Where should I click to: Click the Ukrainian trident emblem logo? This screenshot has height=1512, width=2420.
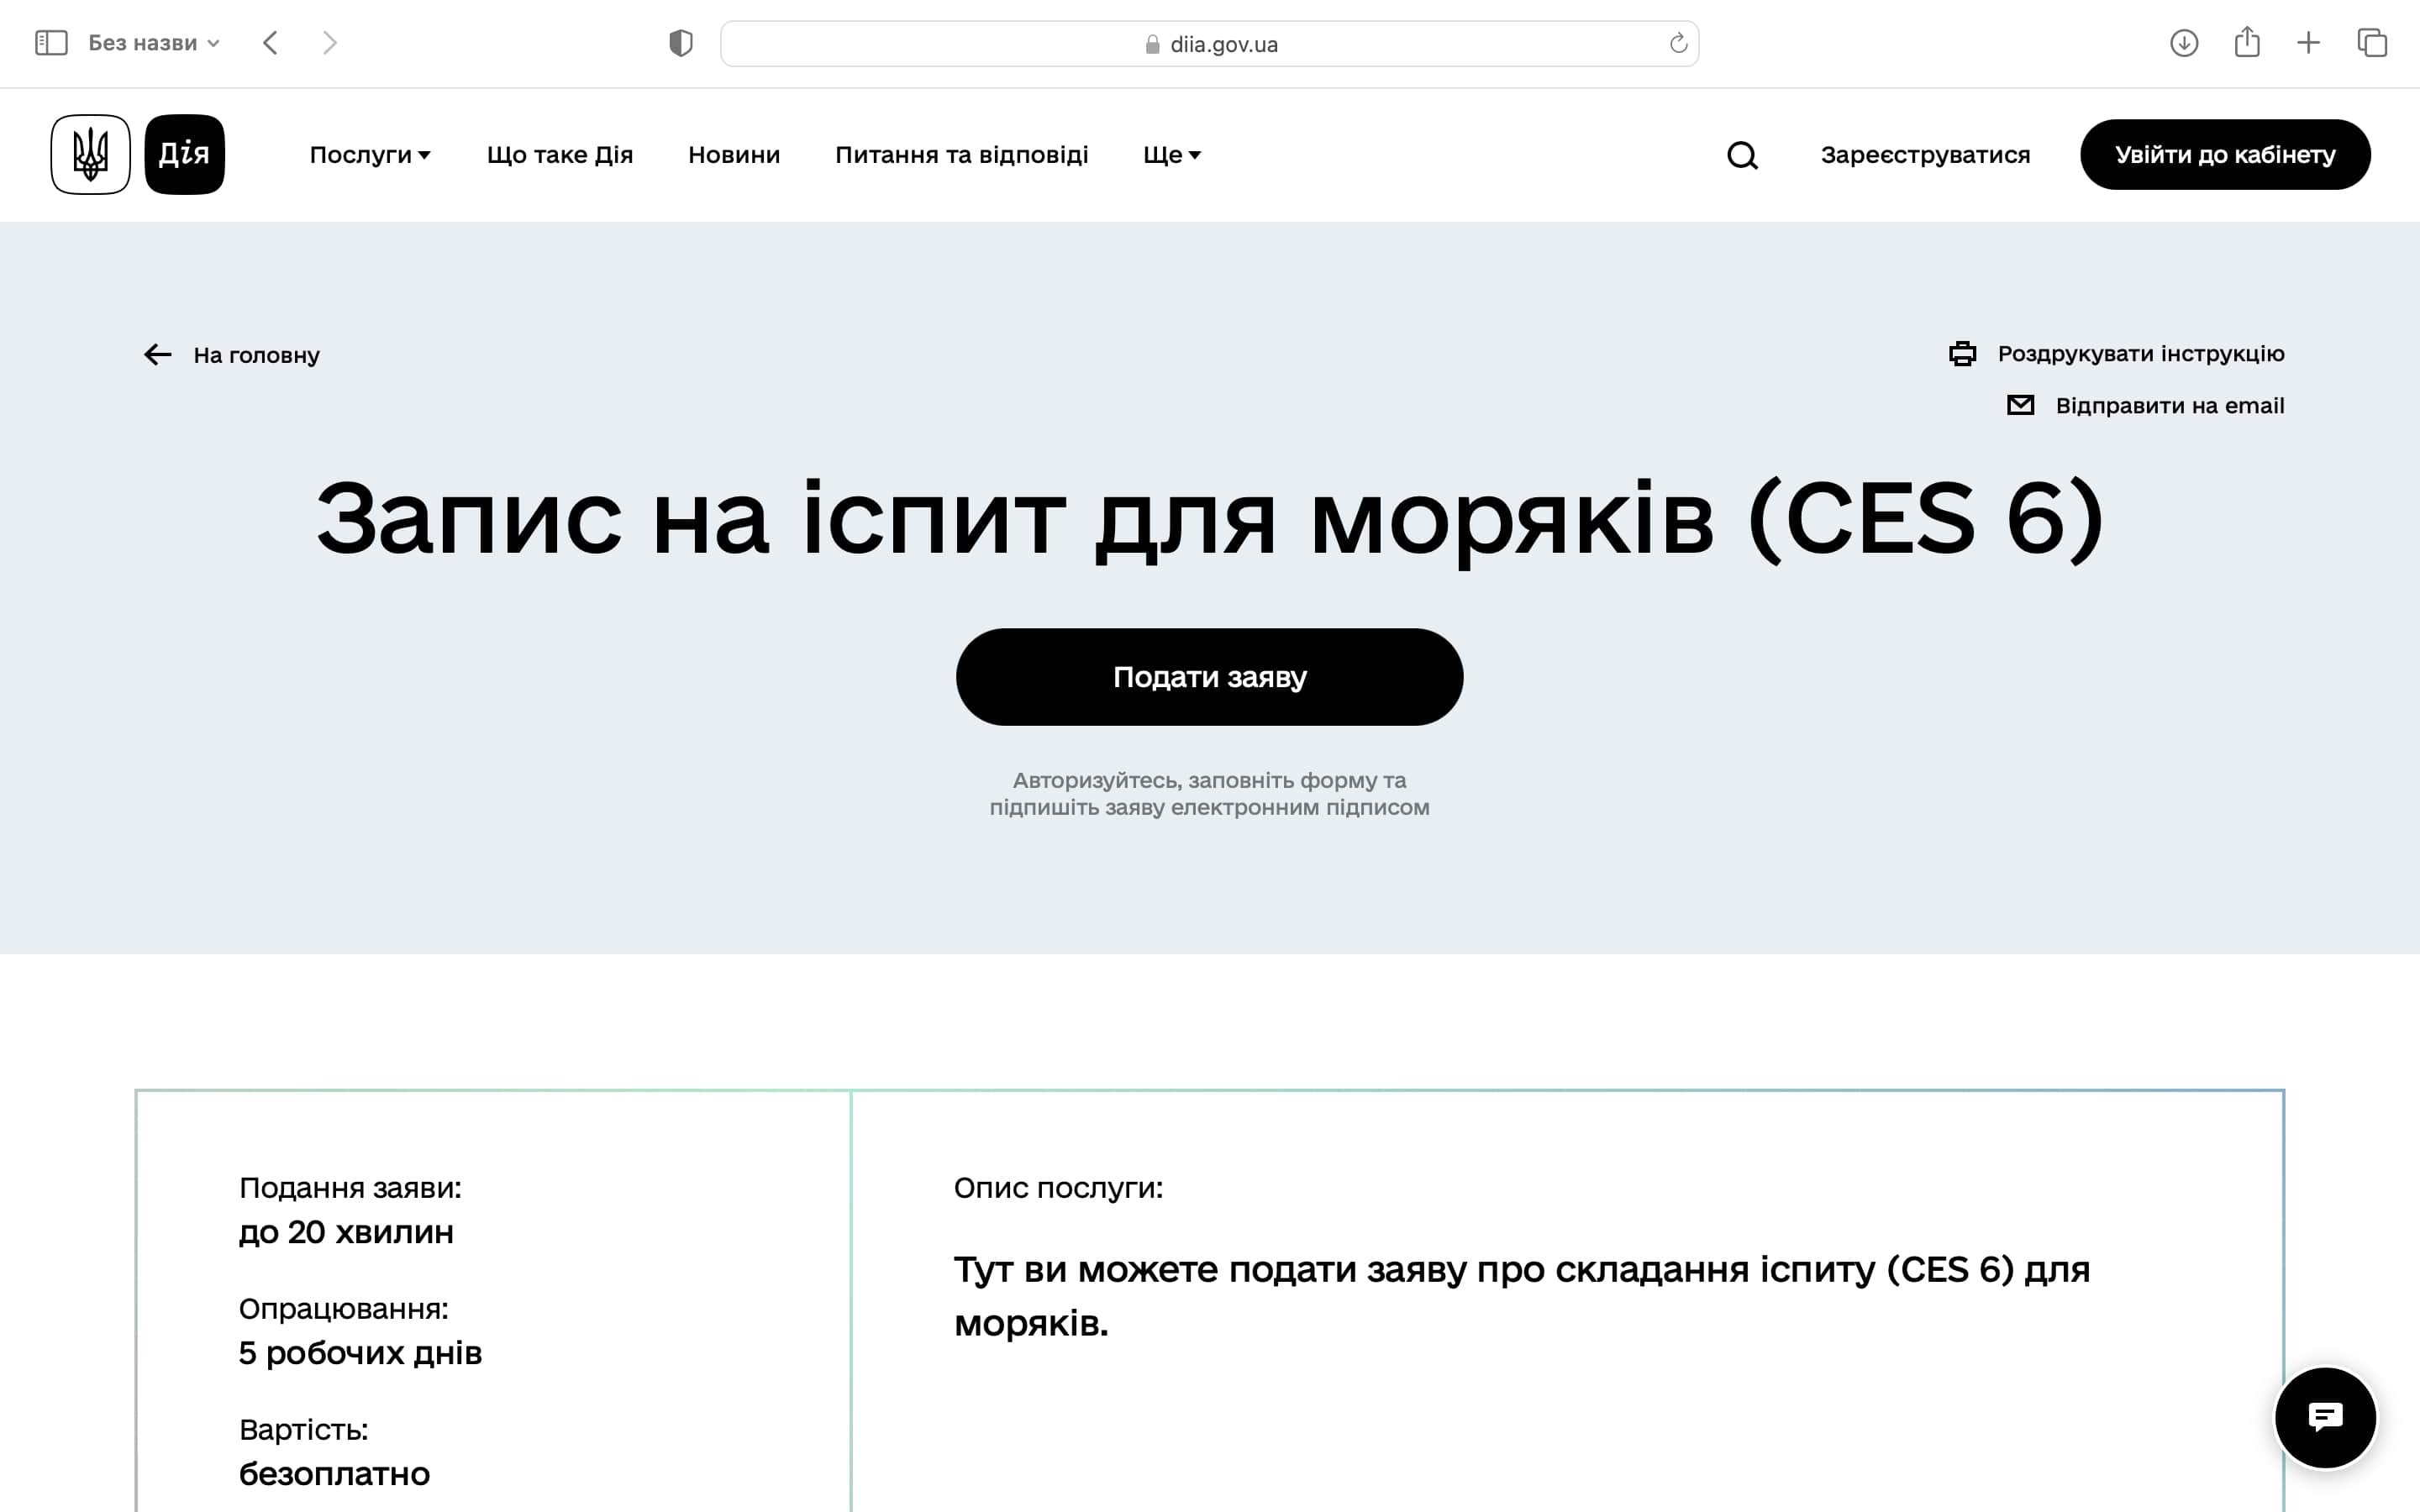90,154
